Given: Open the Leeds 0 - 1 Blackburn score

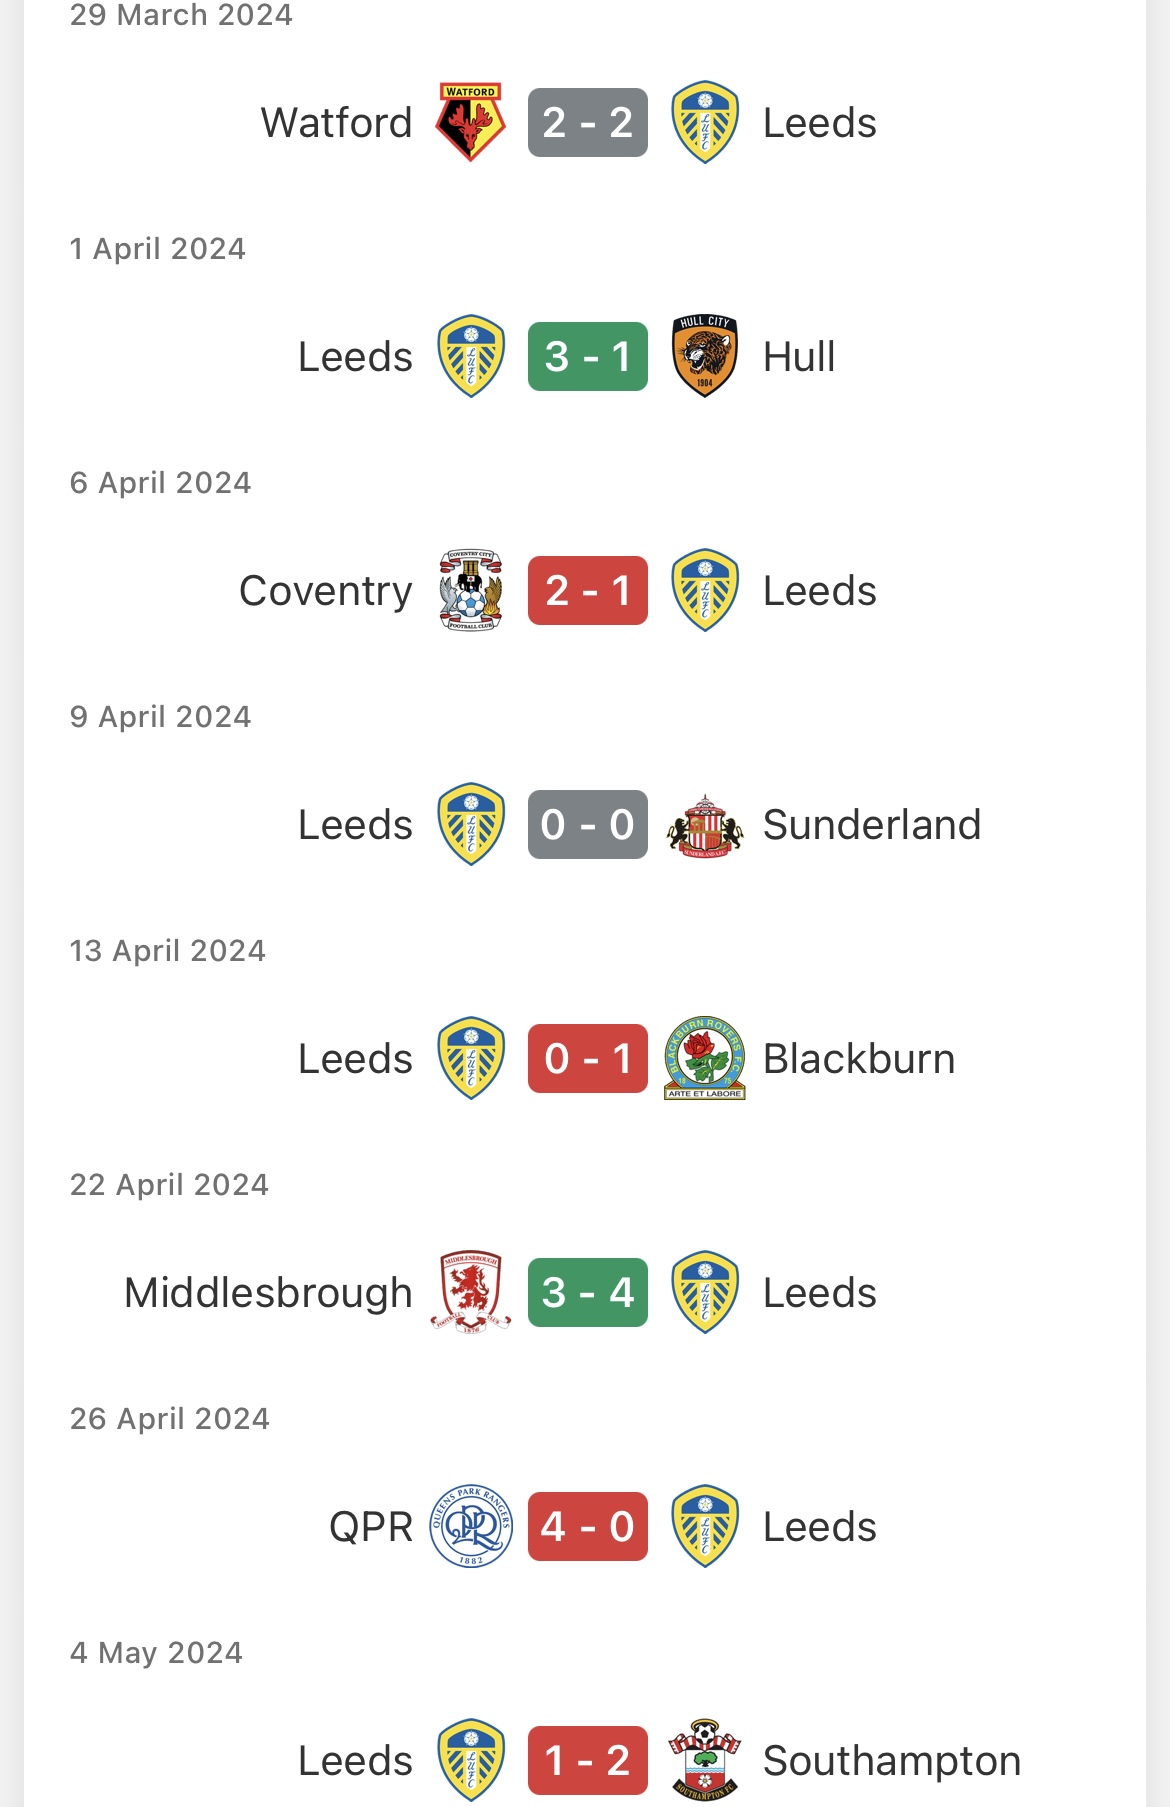Looking at the screenshot, I should [588, 1058].
